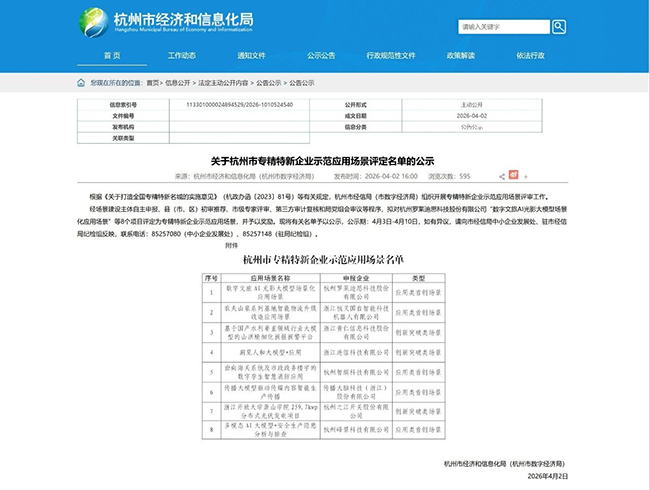The image size is (650, 490).
Task: Go to the 通知文件 section
Action: tap(251, 55)
